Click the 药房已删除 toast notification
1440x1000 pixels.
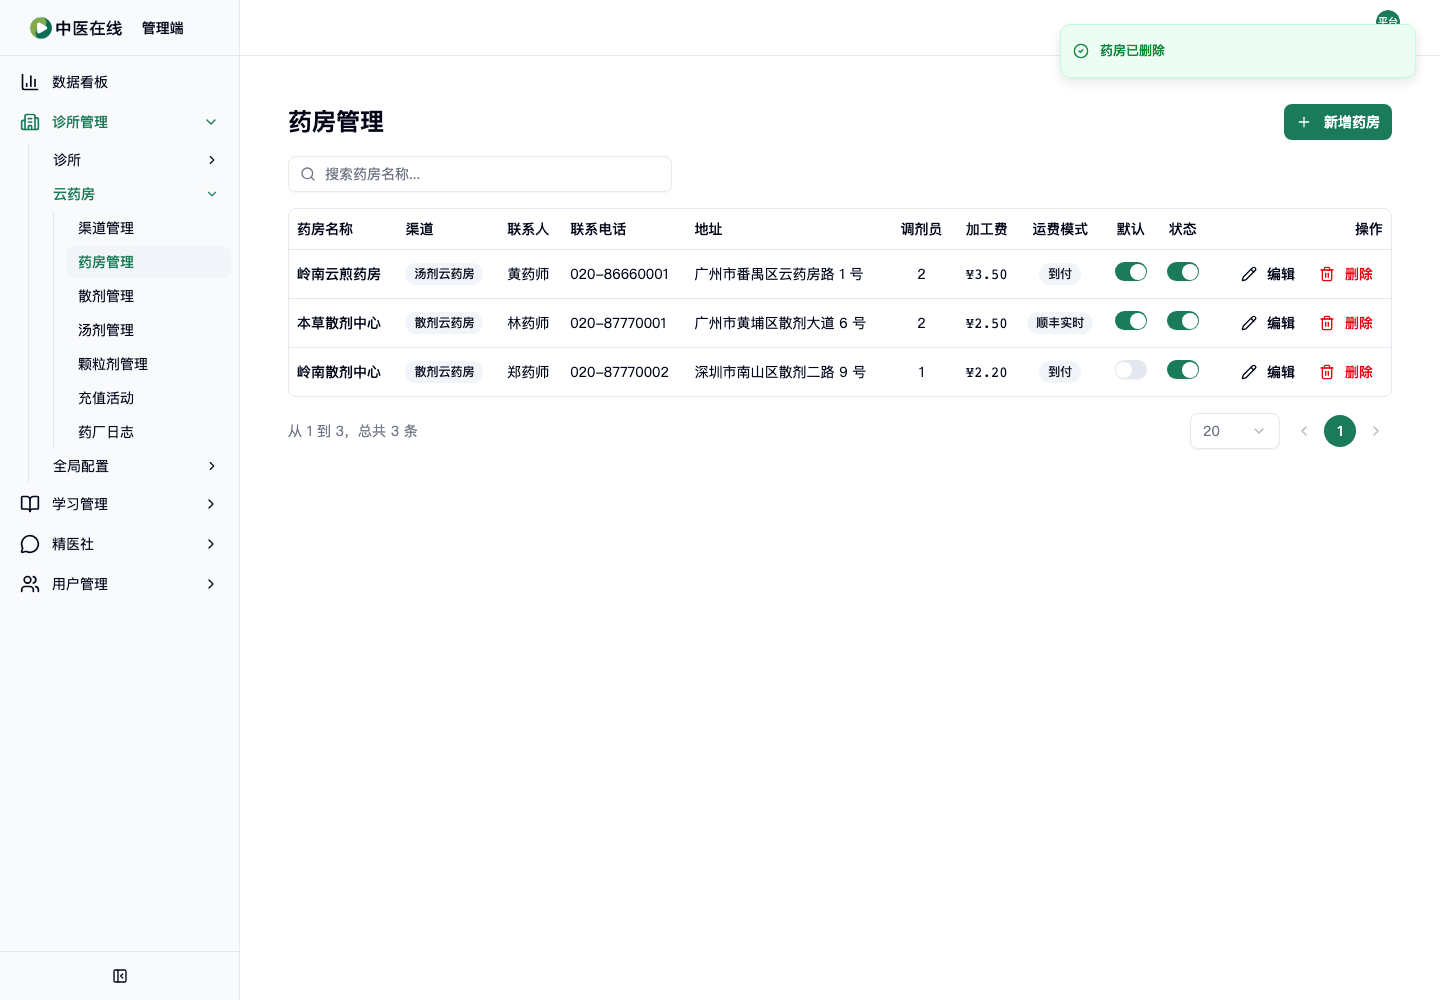pyautogui.click(x=1238, y=51)
